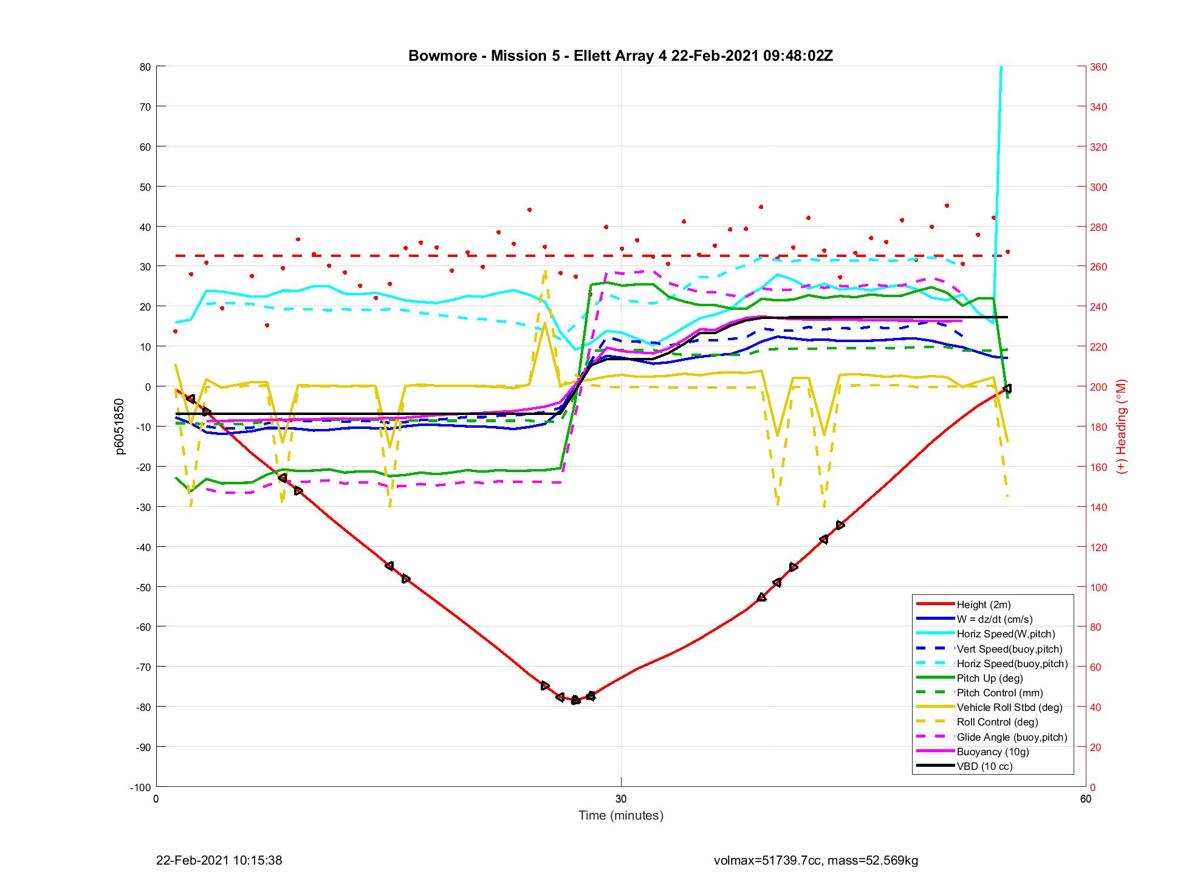Click the red heading tick label "220"
This screenshot has height=885, width=1200.
[x=1100, y=347]
